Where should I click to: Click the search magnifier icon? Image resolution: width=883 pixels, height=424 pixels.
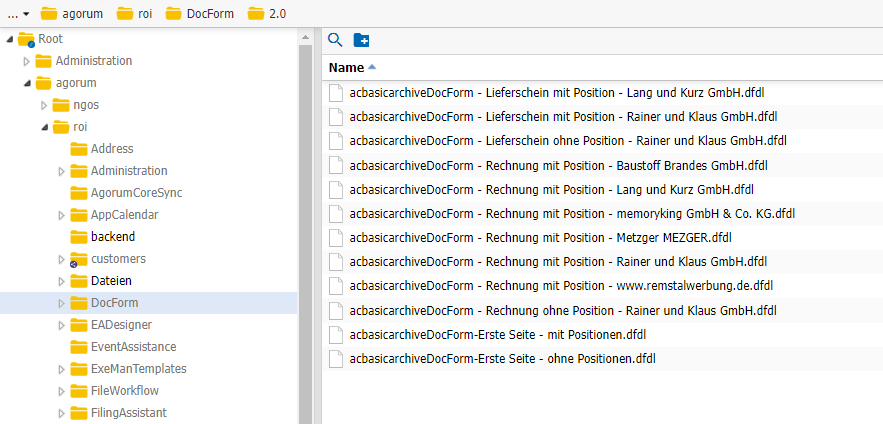[335, 40]
